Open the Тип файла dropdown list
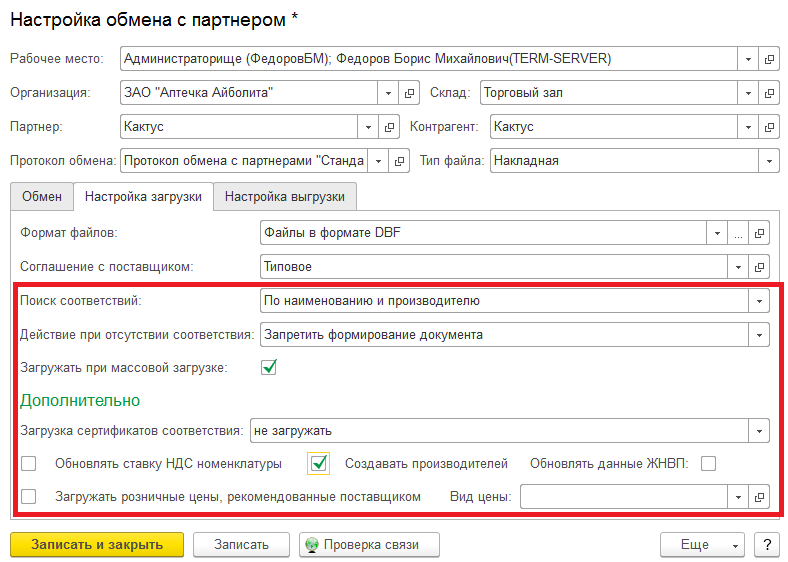 pos(769,161)
